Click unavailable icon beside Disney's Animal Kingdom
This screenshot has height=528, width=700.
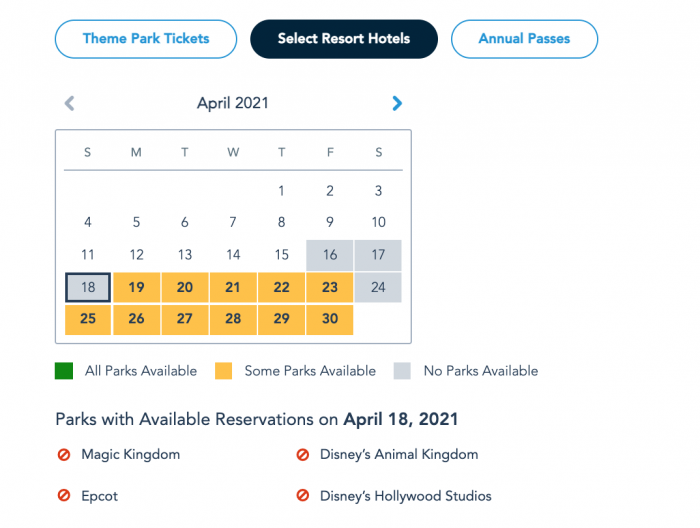coord(303,455)
